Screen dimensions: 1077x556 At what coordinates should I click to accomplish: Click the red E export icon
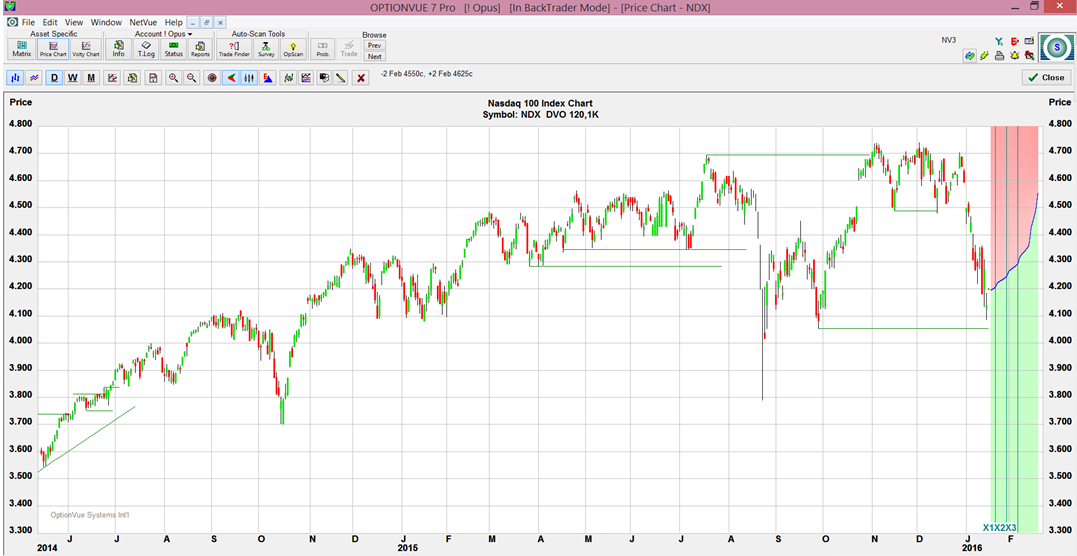point(1014,41)
